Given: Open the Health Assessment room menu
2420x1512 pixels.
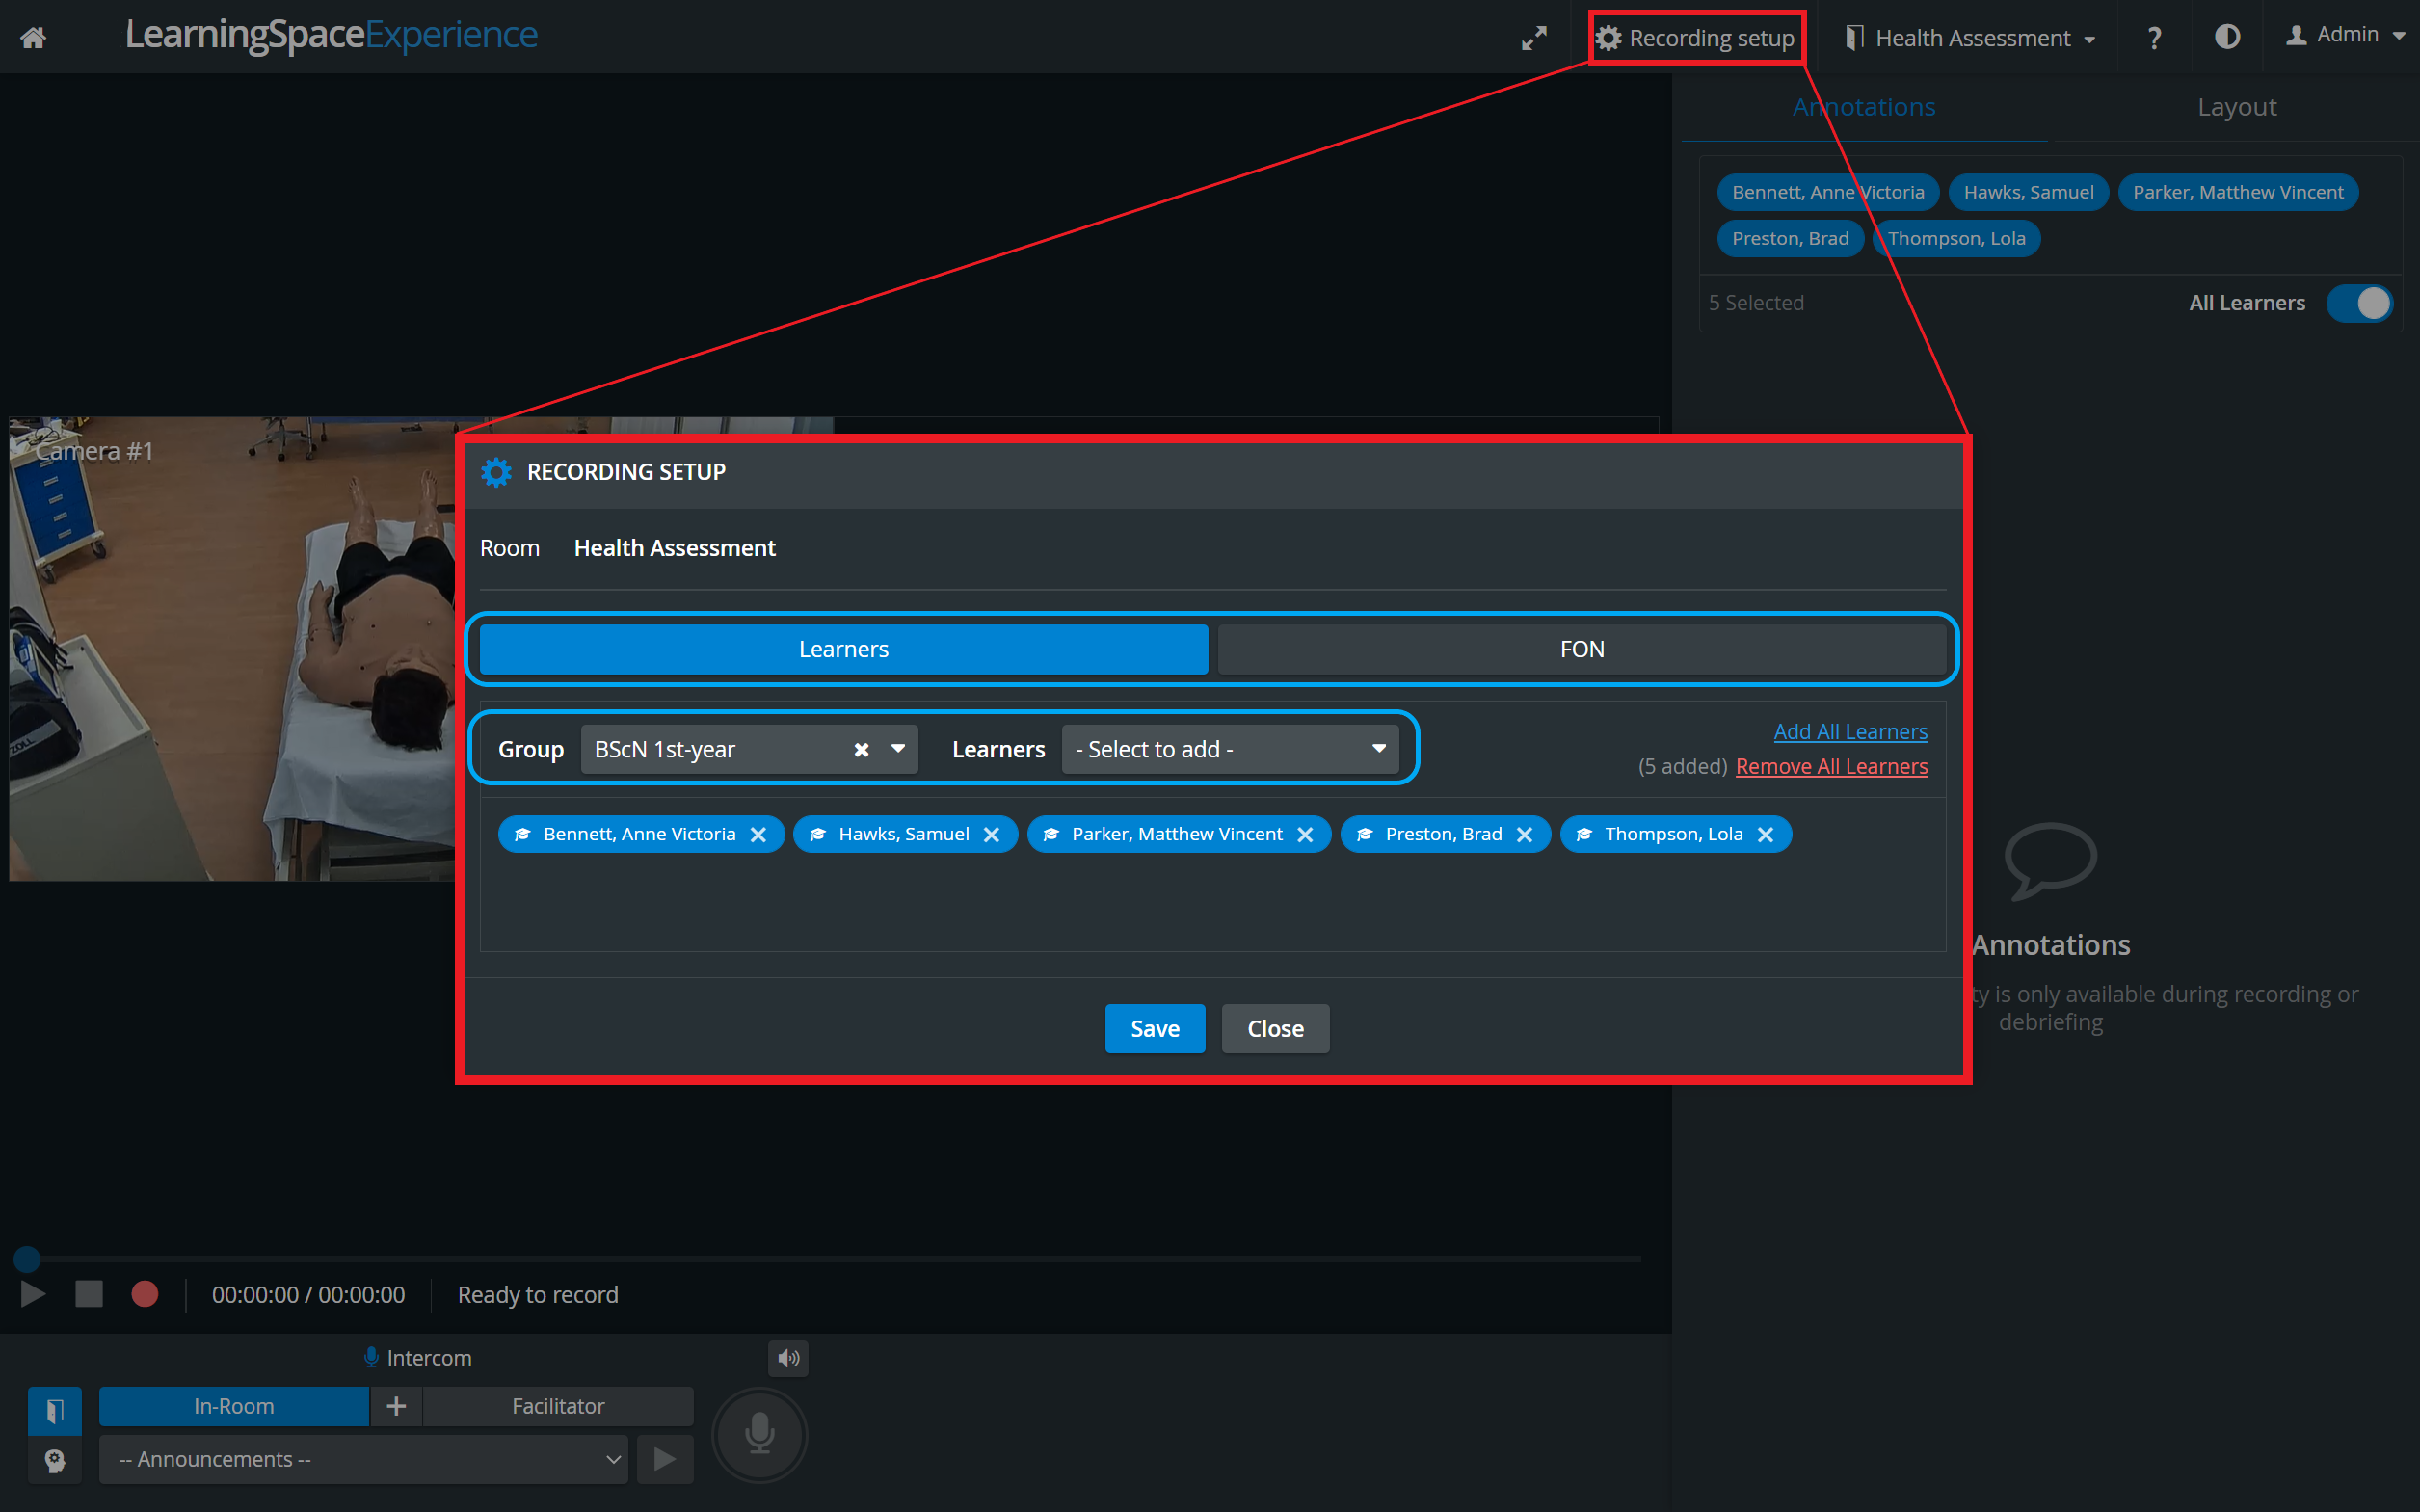Looking at the screenshot, I should [x=1970, y=38].
